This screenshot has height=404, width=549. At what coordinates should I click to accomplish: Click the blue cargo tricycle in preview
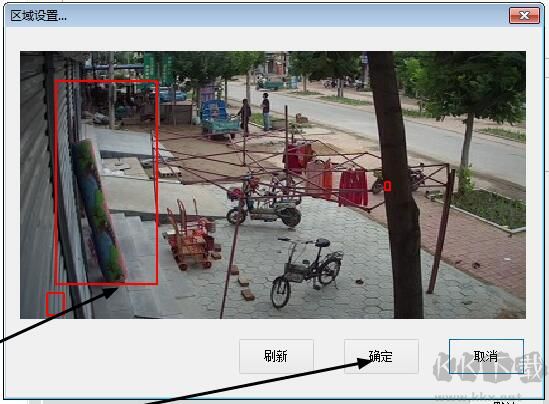219,119
